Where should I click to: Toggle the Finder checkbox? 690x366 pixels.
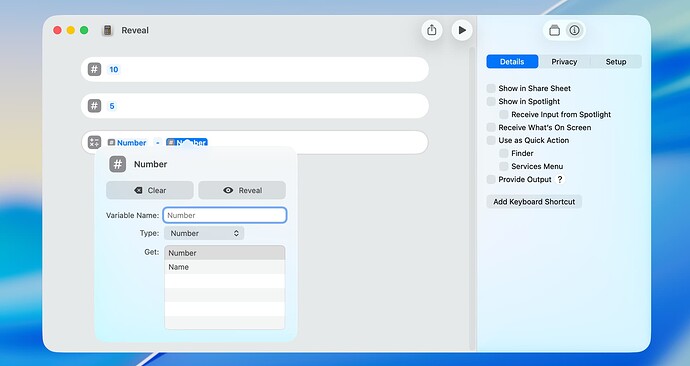pyautogui.click(x=504, y=153)
